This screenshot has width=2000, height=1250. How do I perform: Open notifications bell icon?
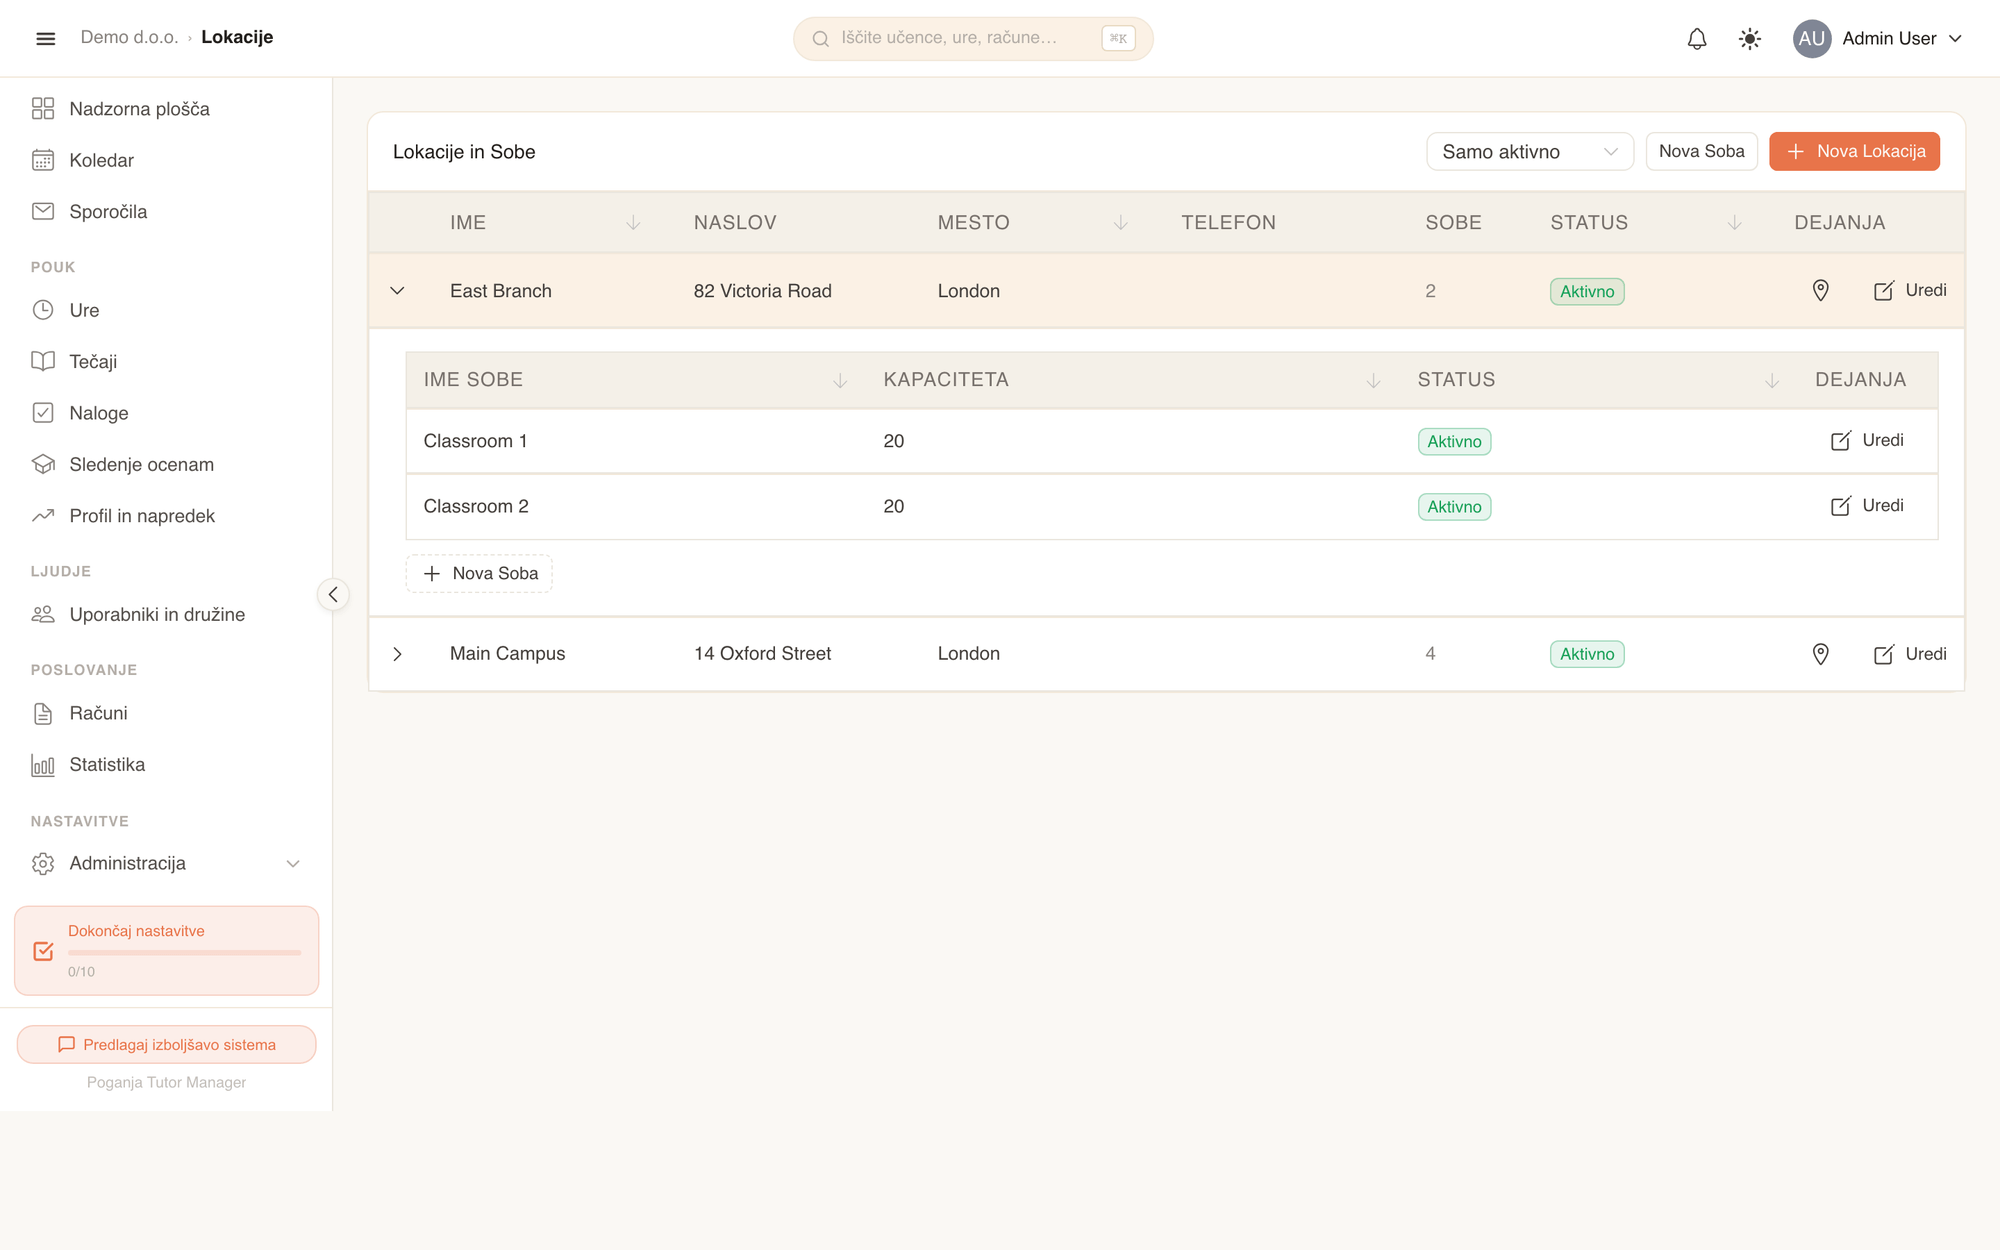pyautogui.click(x=1697, y=39)
